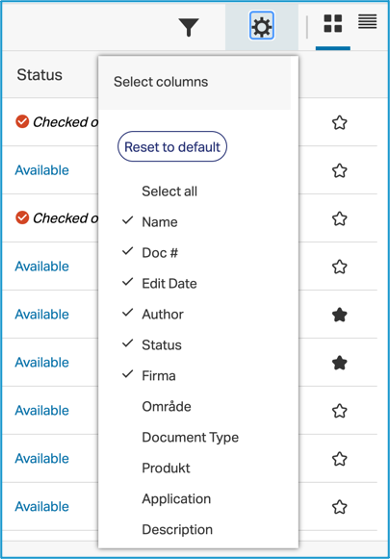Enable the Område column
The width and height of the screenshot is (390, 560).
(166, 406)
